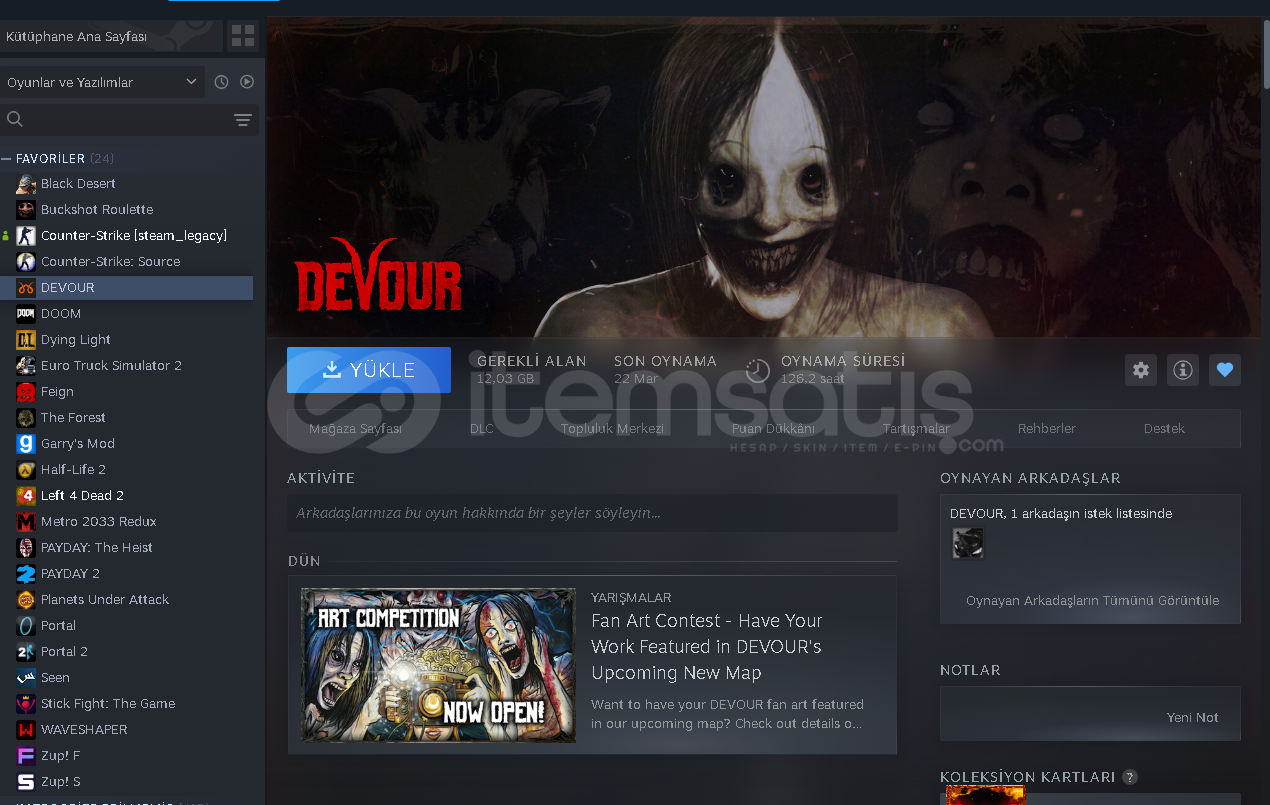Image resolution: width=1270 pixels, height=805 pixels.
Task: Toggle the DEVOUR favorite heart icon
Action: (x=1225, y=370)
